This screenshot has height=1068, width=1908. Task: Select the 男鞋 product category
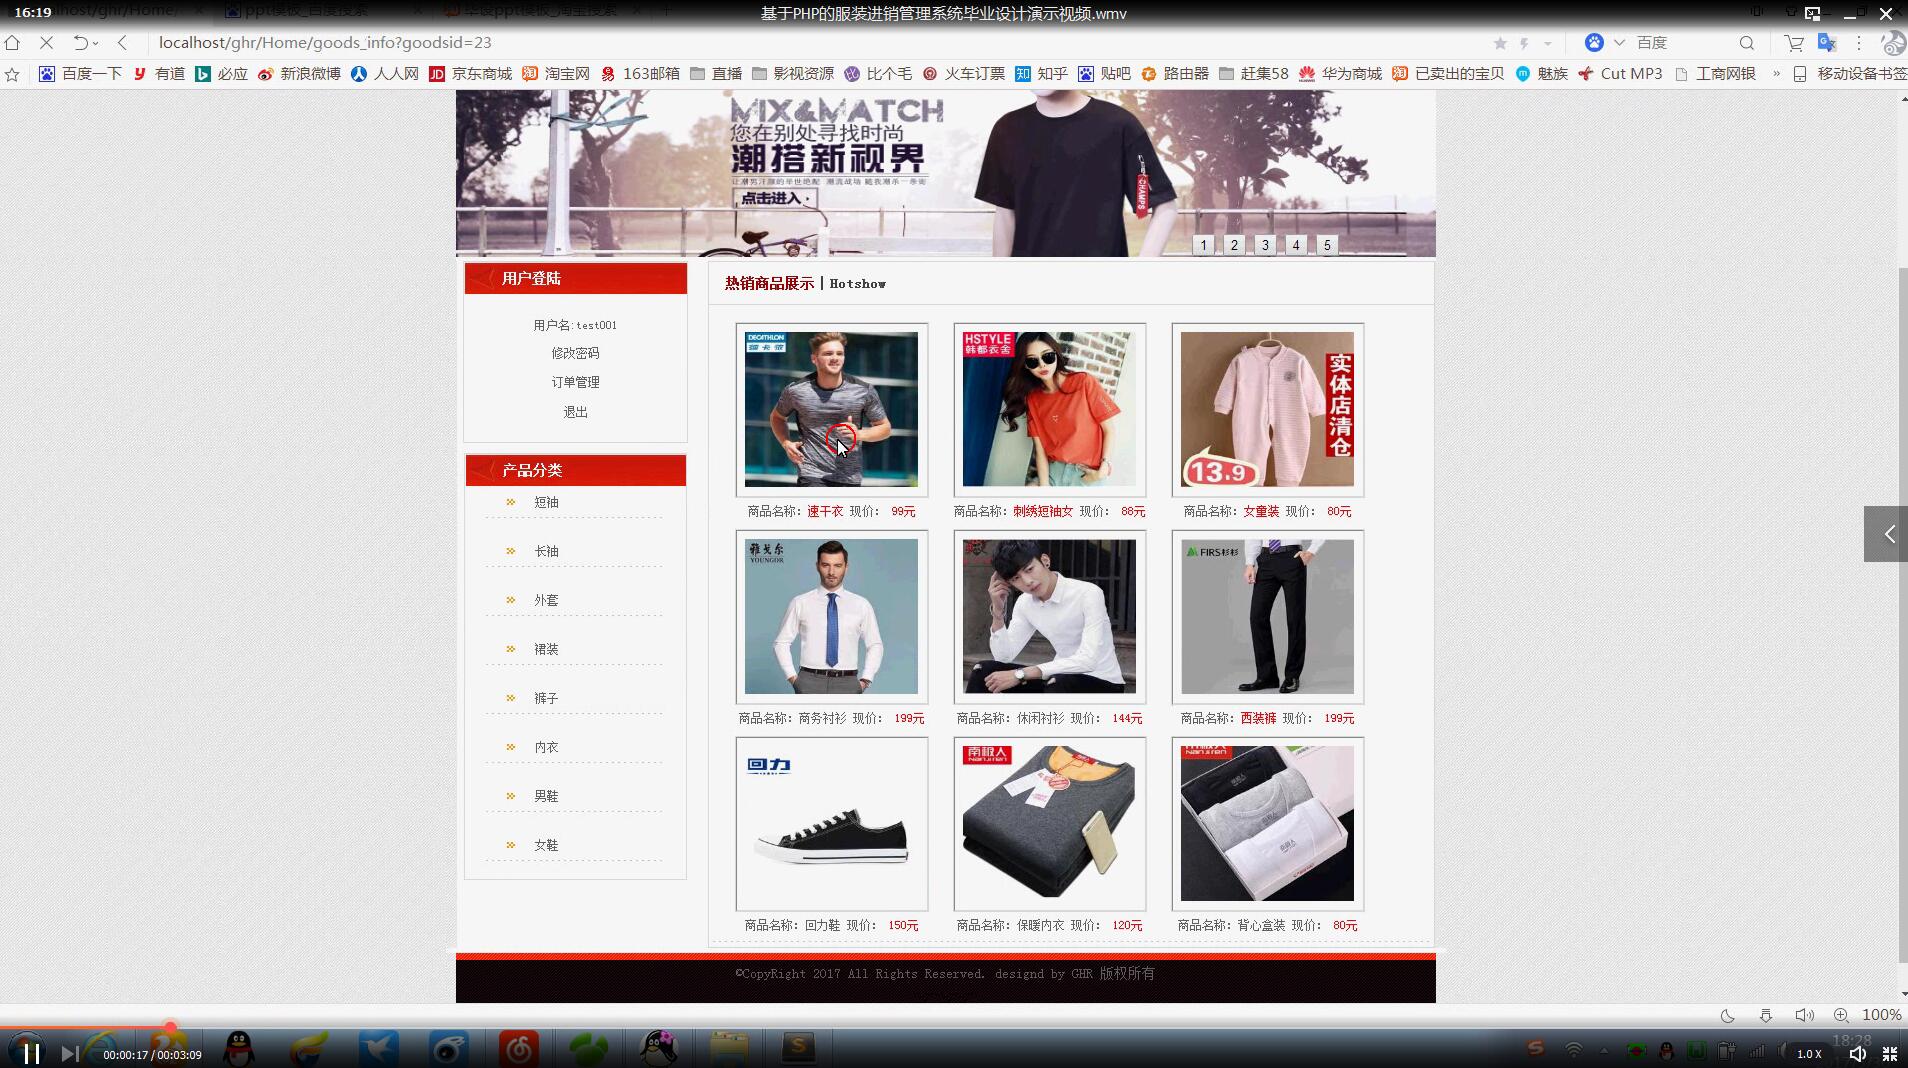coord(546,796)
